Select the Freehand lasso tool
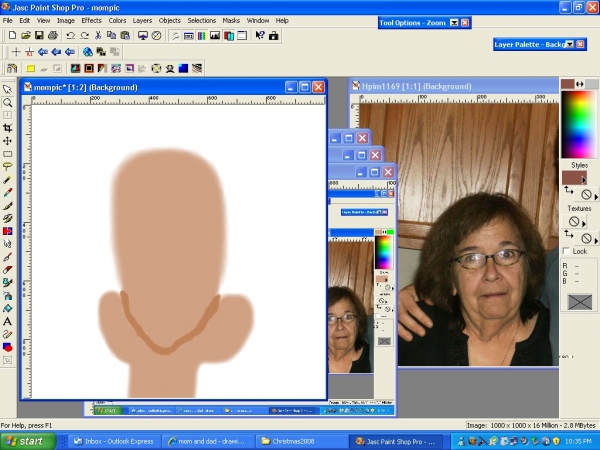Screen dimensions: 600x450 [7, 167]
